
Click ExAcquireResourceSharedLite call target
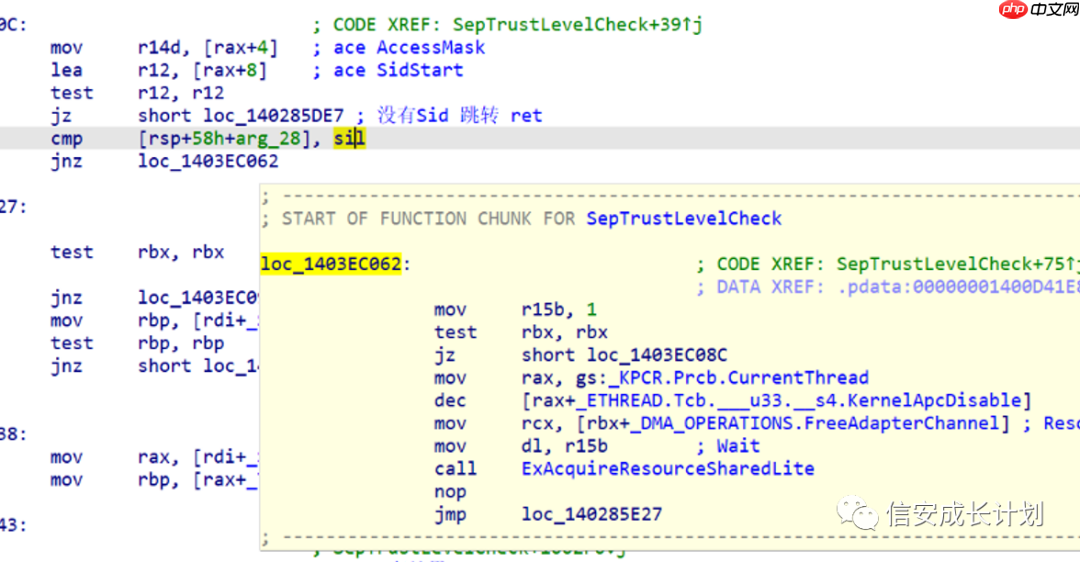668,468
